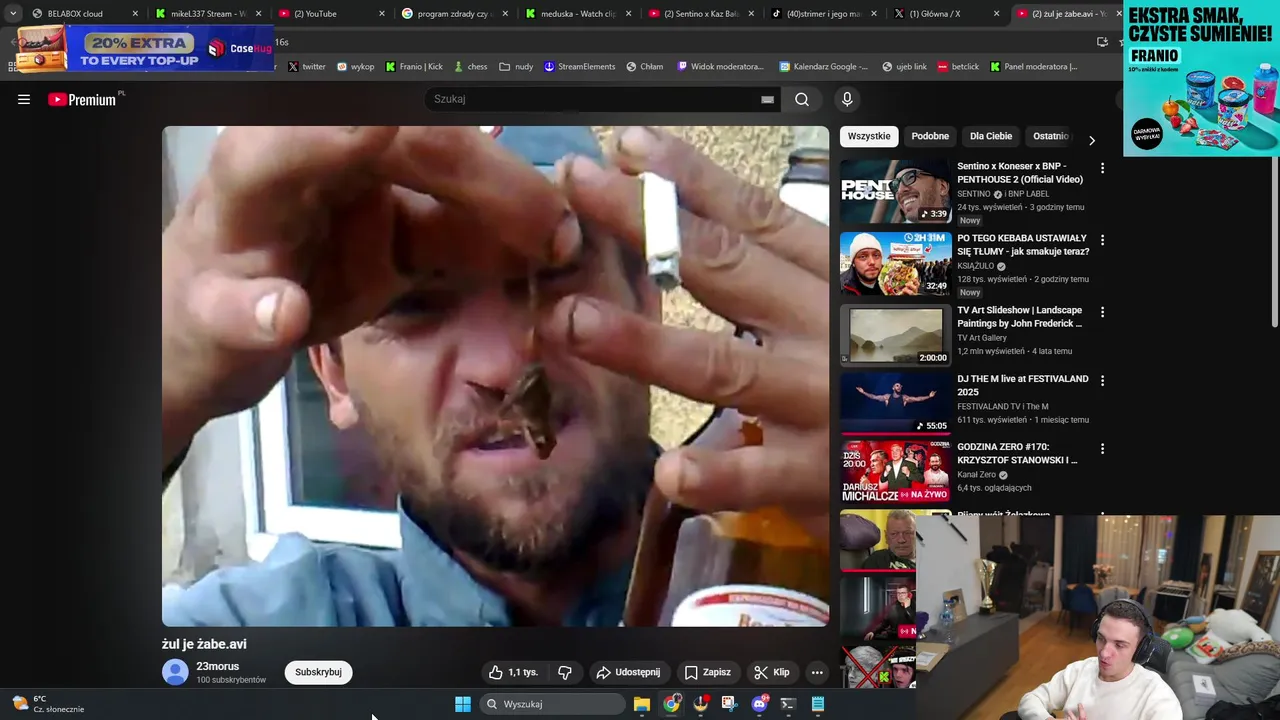This screenshot has height=720, width=1280.
Task: Open the 23morus channel avatar
Action: point(175,672)
